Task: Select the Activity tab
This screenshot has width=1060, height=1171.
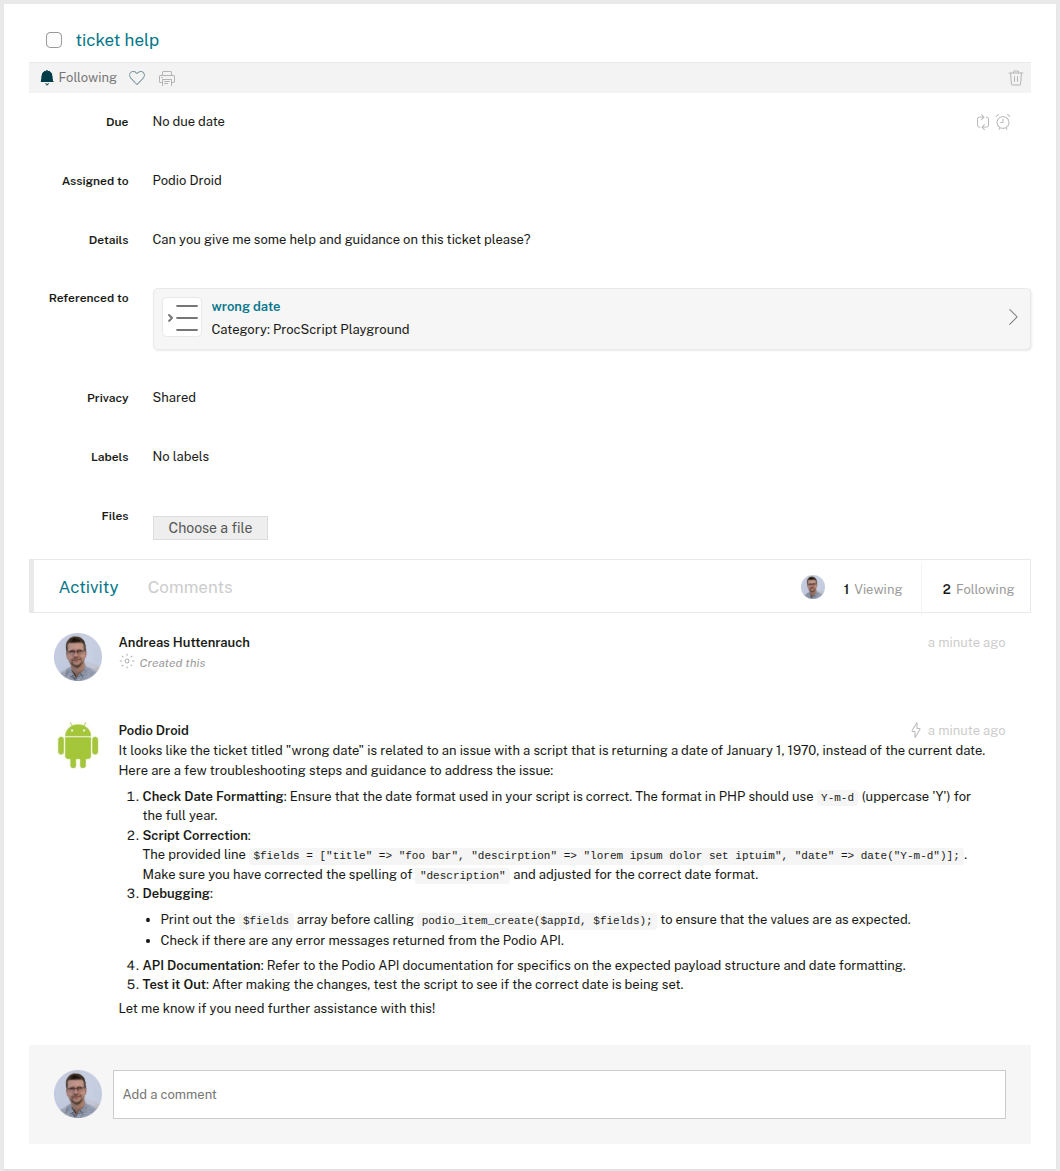Action: 89,588
